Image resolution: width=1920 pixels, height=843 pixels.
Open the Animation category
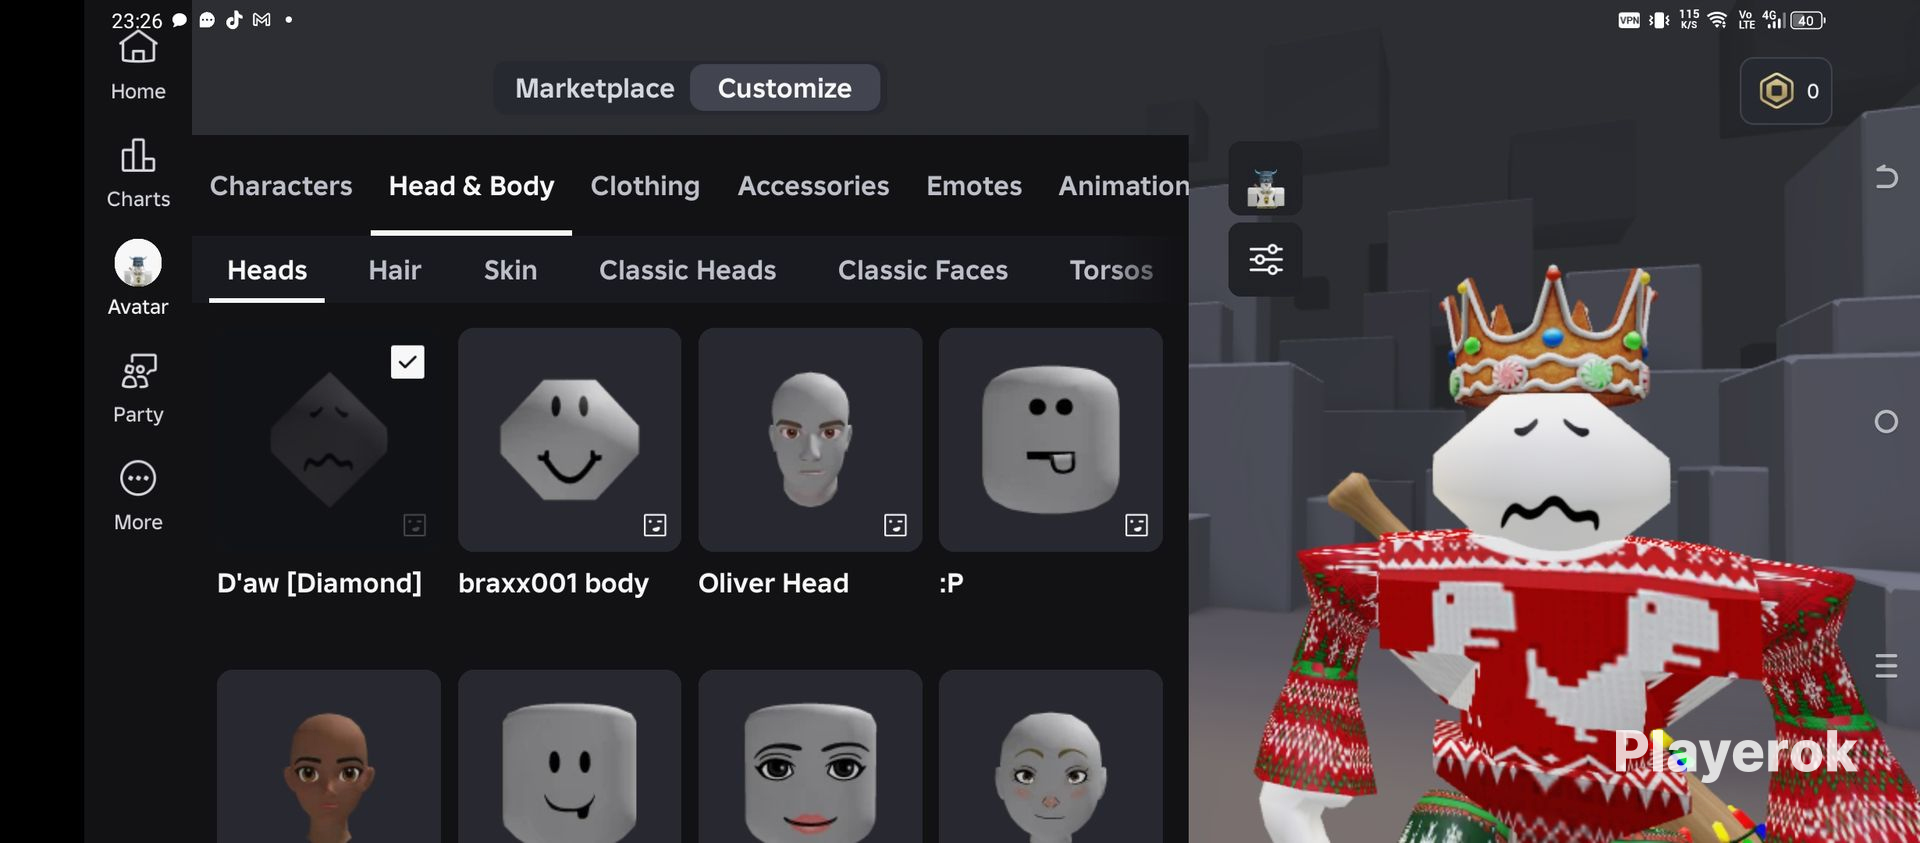[1123, 186]
